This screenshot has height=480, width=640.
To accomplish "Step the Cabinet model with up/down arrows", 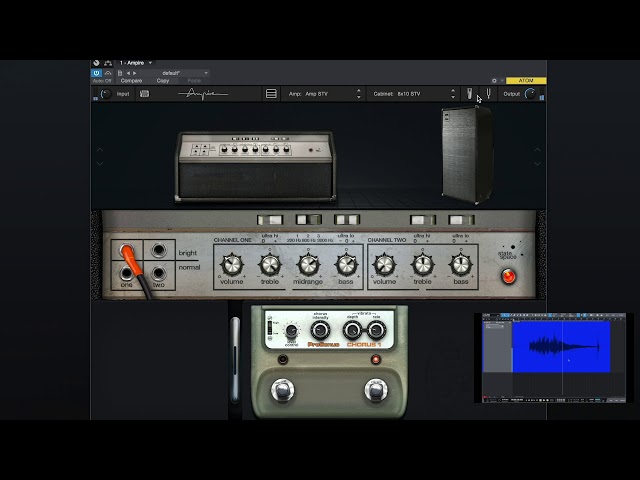I will [453, 94].
